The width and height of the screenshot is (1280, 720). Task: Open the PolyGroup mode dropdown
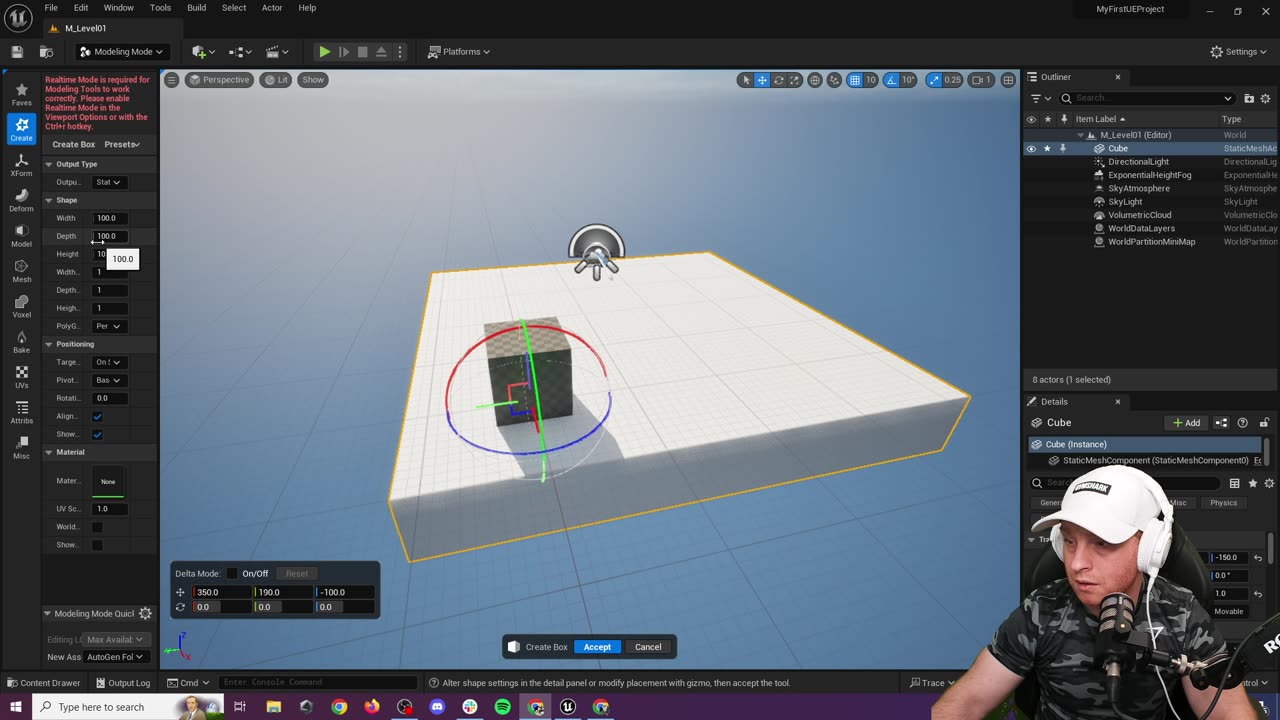108,326
